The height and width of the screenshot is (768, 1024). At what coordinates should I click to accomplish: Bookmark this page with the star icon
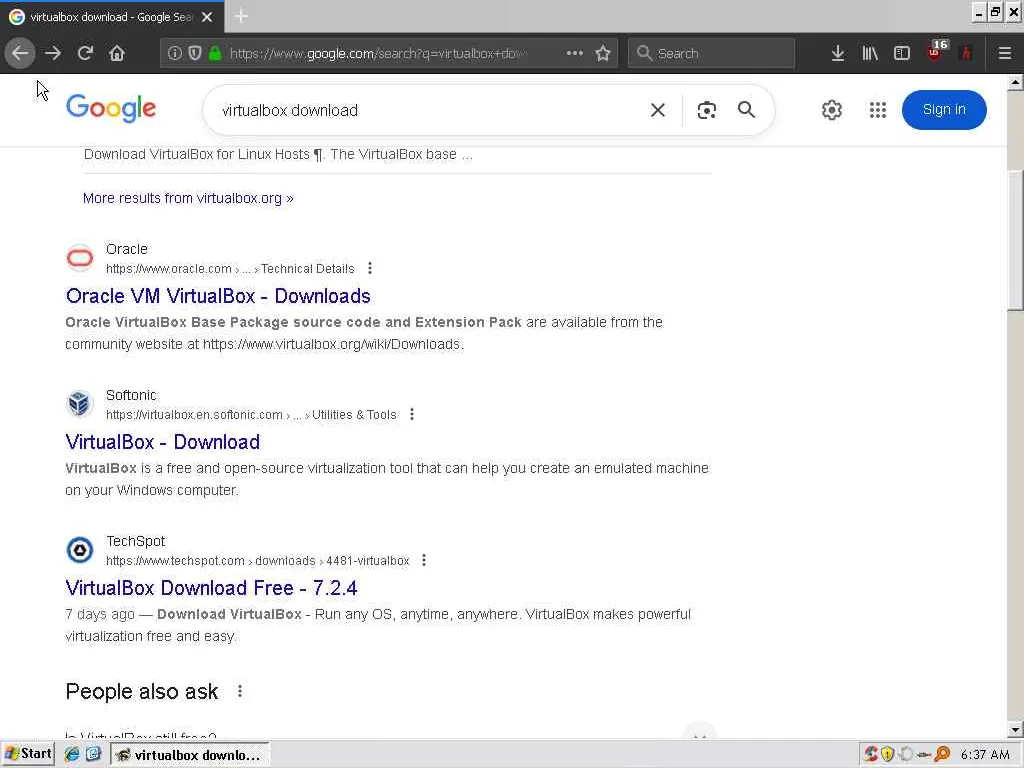click(x=603, y=53)
